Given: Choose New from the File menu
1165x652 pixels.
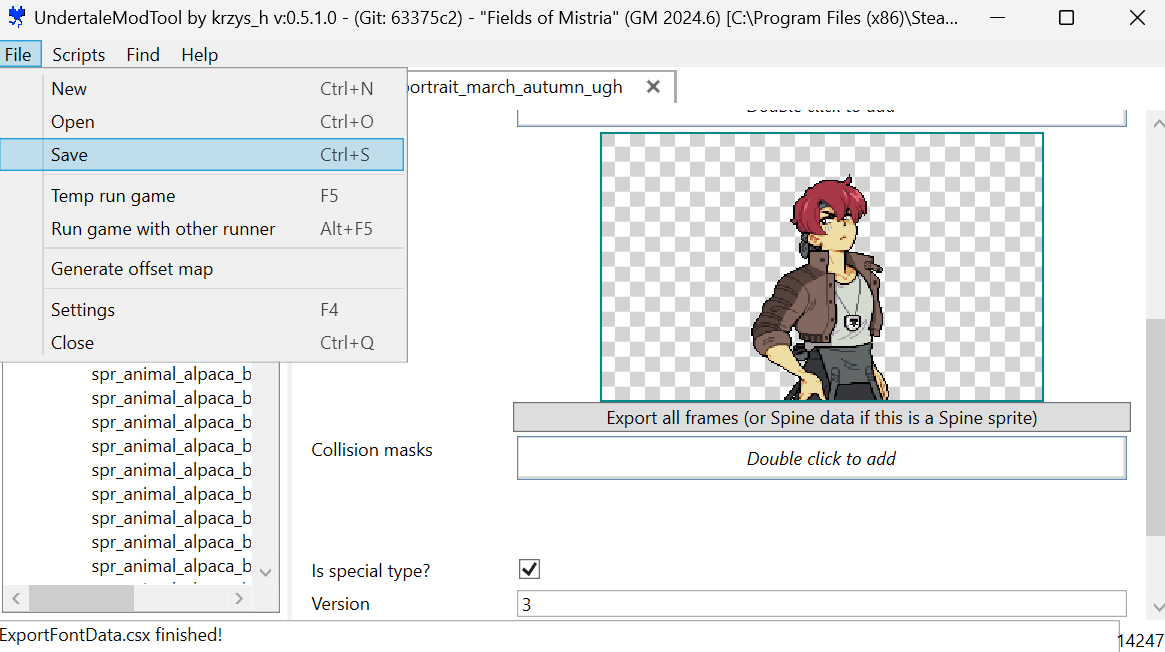Looking at the screenshot, I should [202, 88].
